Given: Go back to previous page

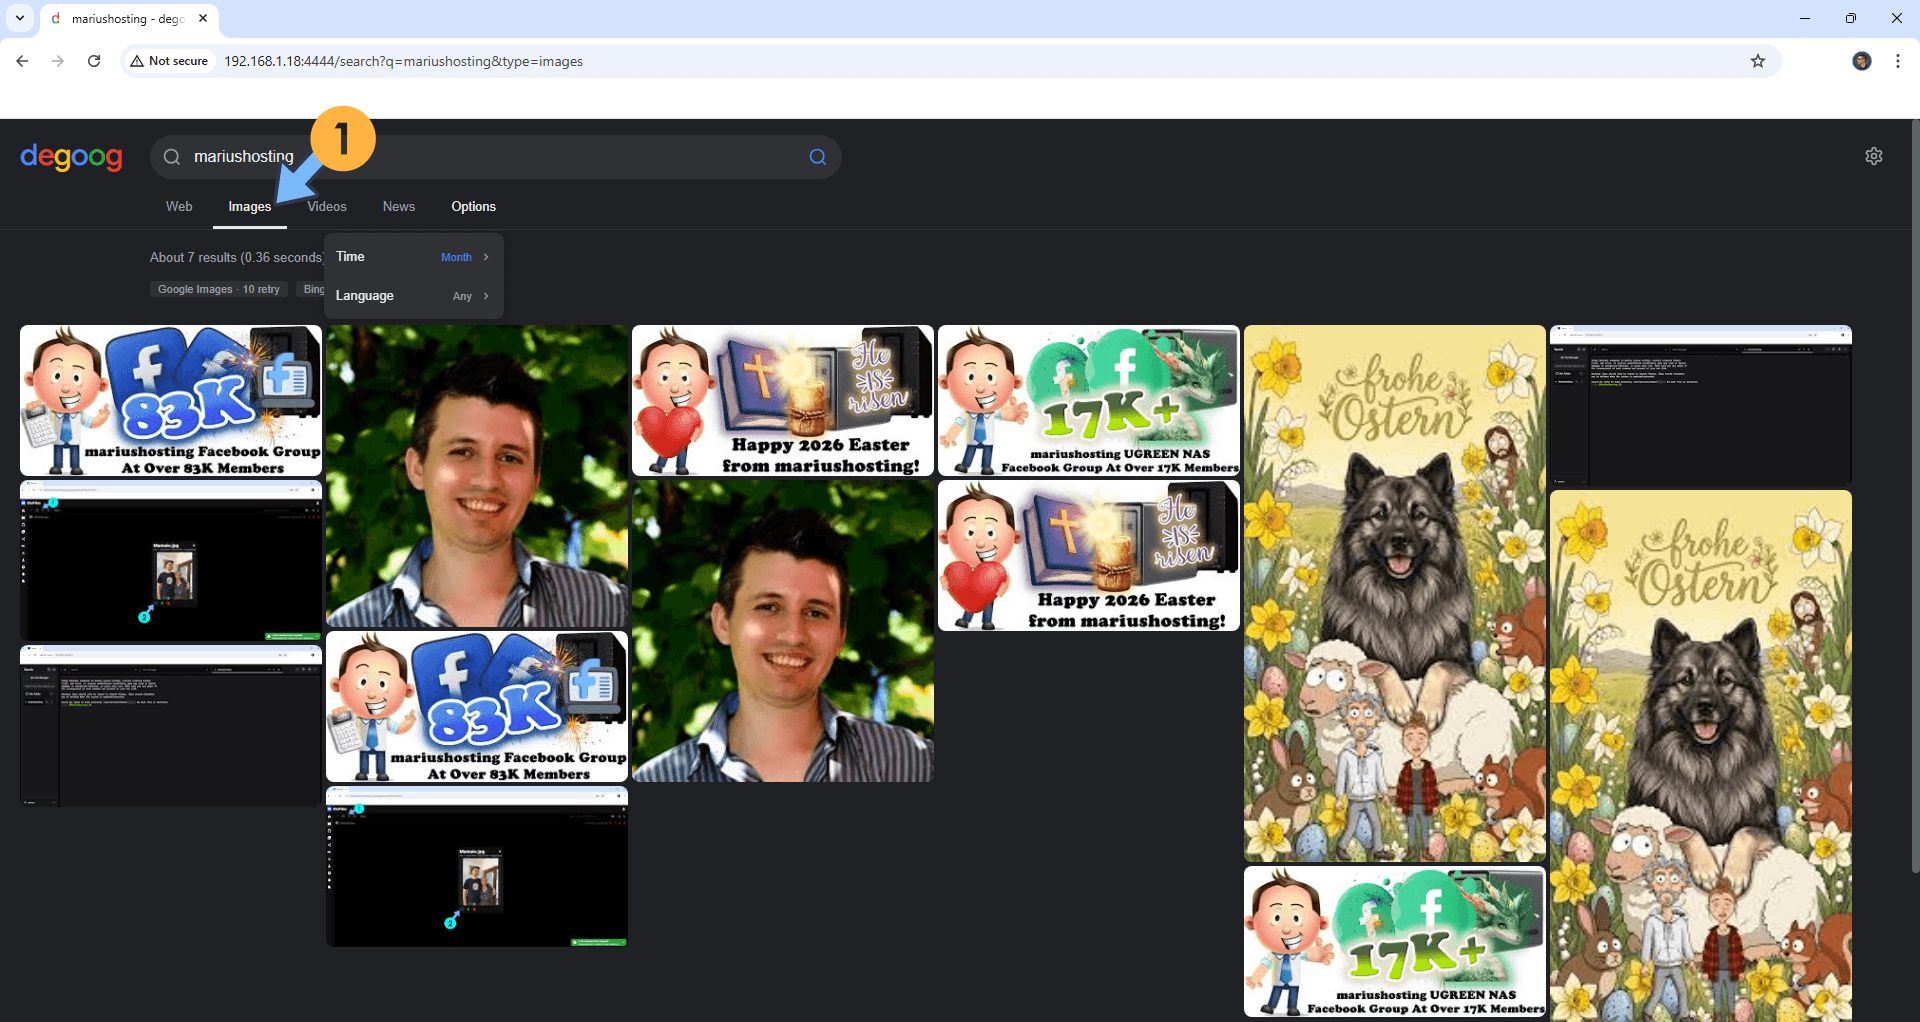Looking at the screenshot, I should coord(22,61).
